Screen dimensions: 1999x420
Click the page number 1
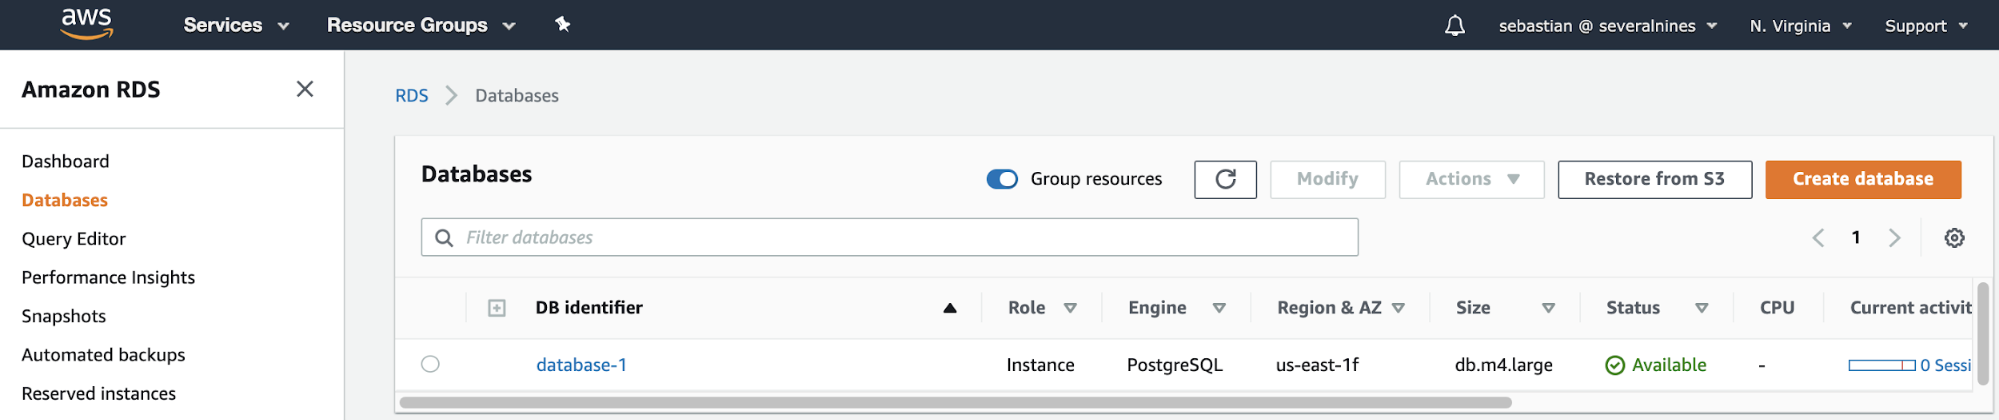[1856, 237]
